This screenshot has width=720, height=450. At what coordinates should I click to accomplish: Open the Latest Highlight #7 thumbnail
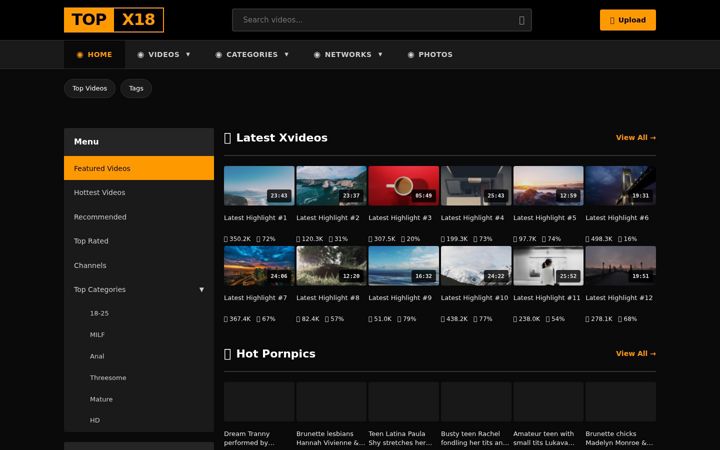pyautogui.click(x=259, y=265)
